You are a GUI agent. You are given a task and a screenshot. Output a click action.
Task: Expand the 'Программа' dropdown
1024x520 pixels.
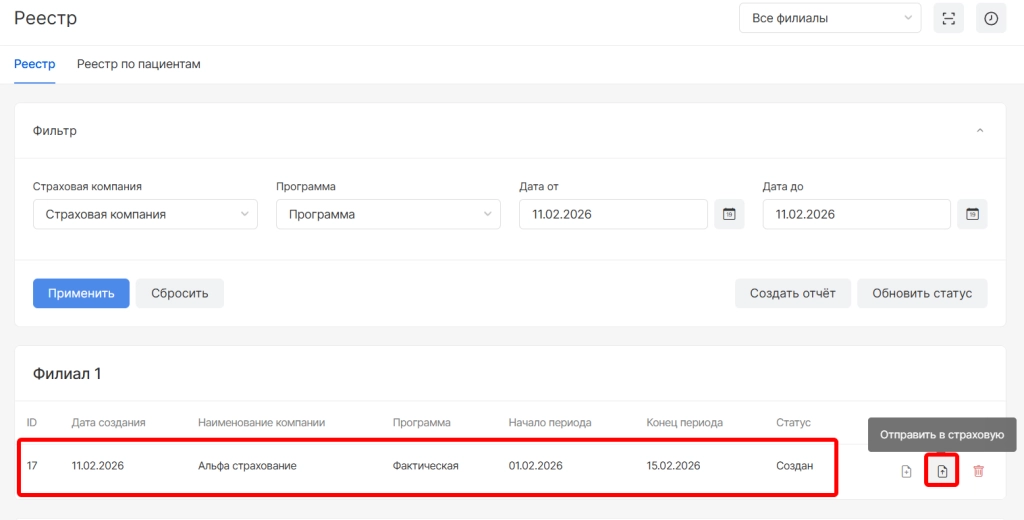pos(388,214)
